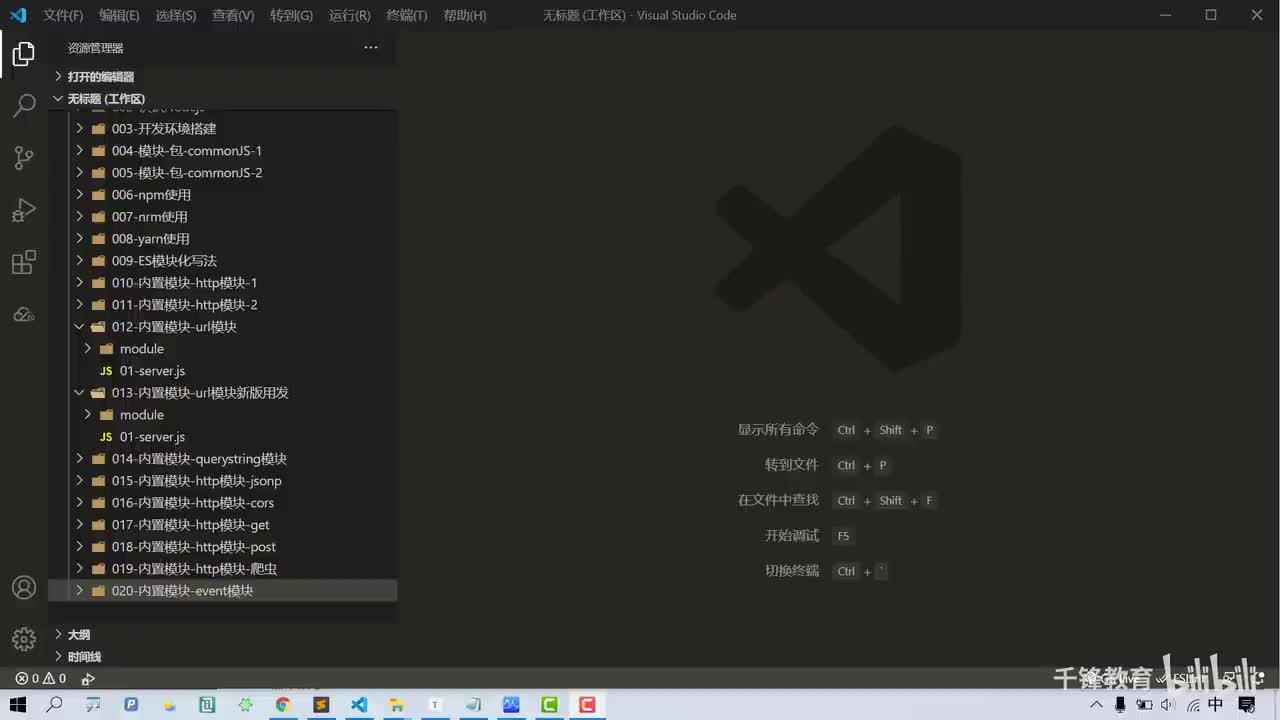Open 01-server.js in the 012-内置模块-url模块 folder
Screen dimensions: 1280x720
tap(222, 371)
